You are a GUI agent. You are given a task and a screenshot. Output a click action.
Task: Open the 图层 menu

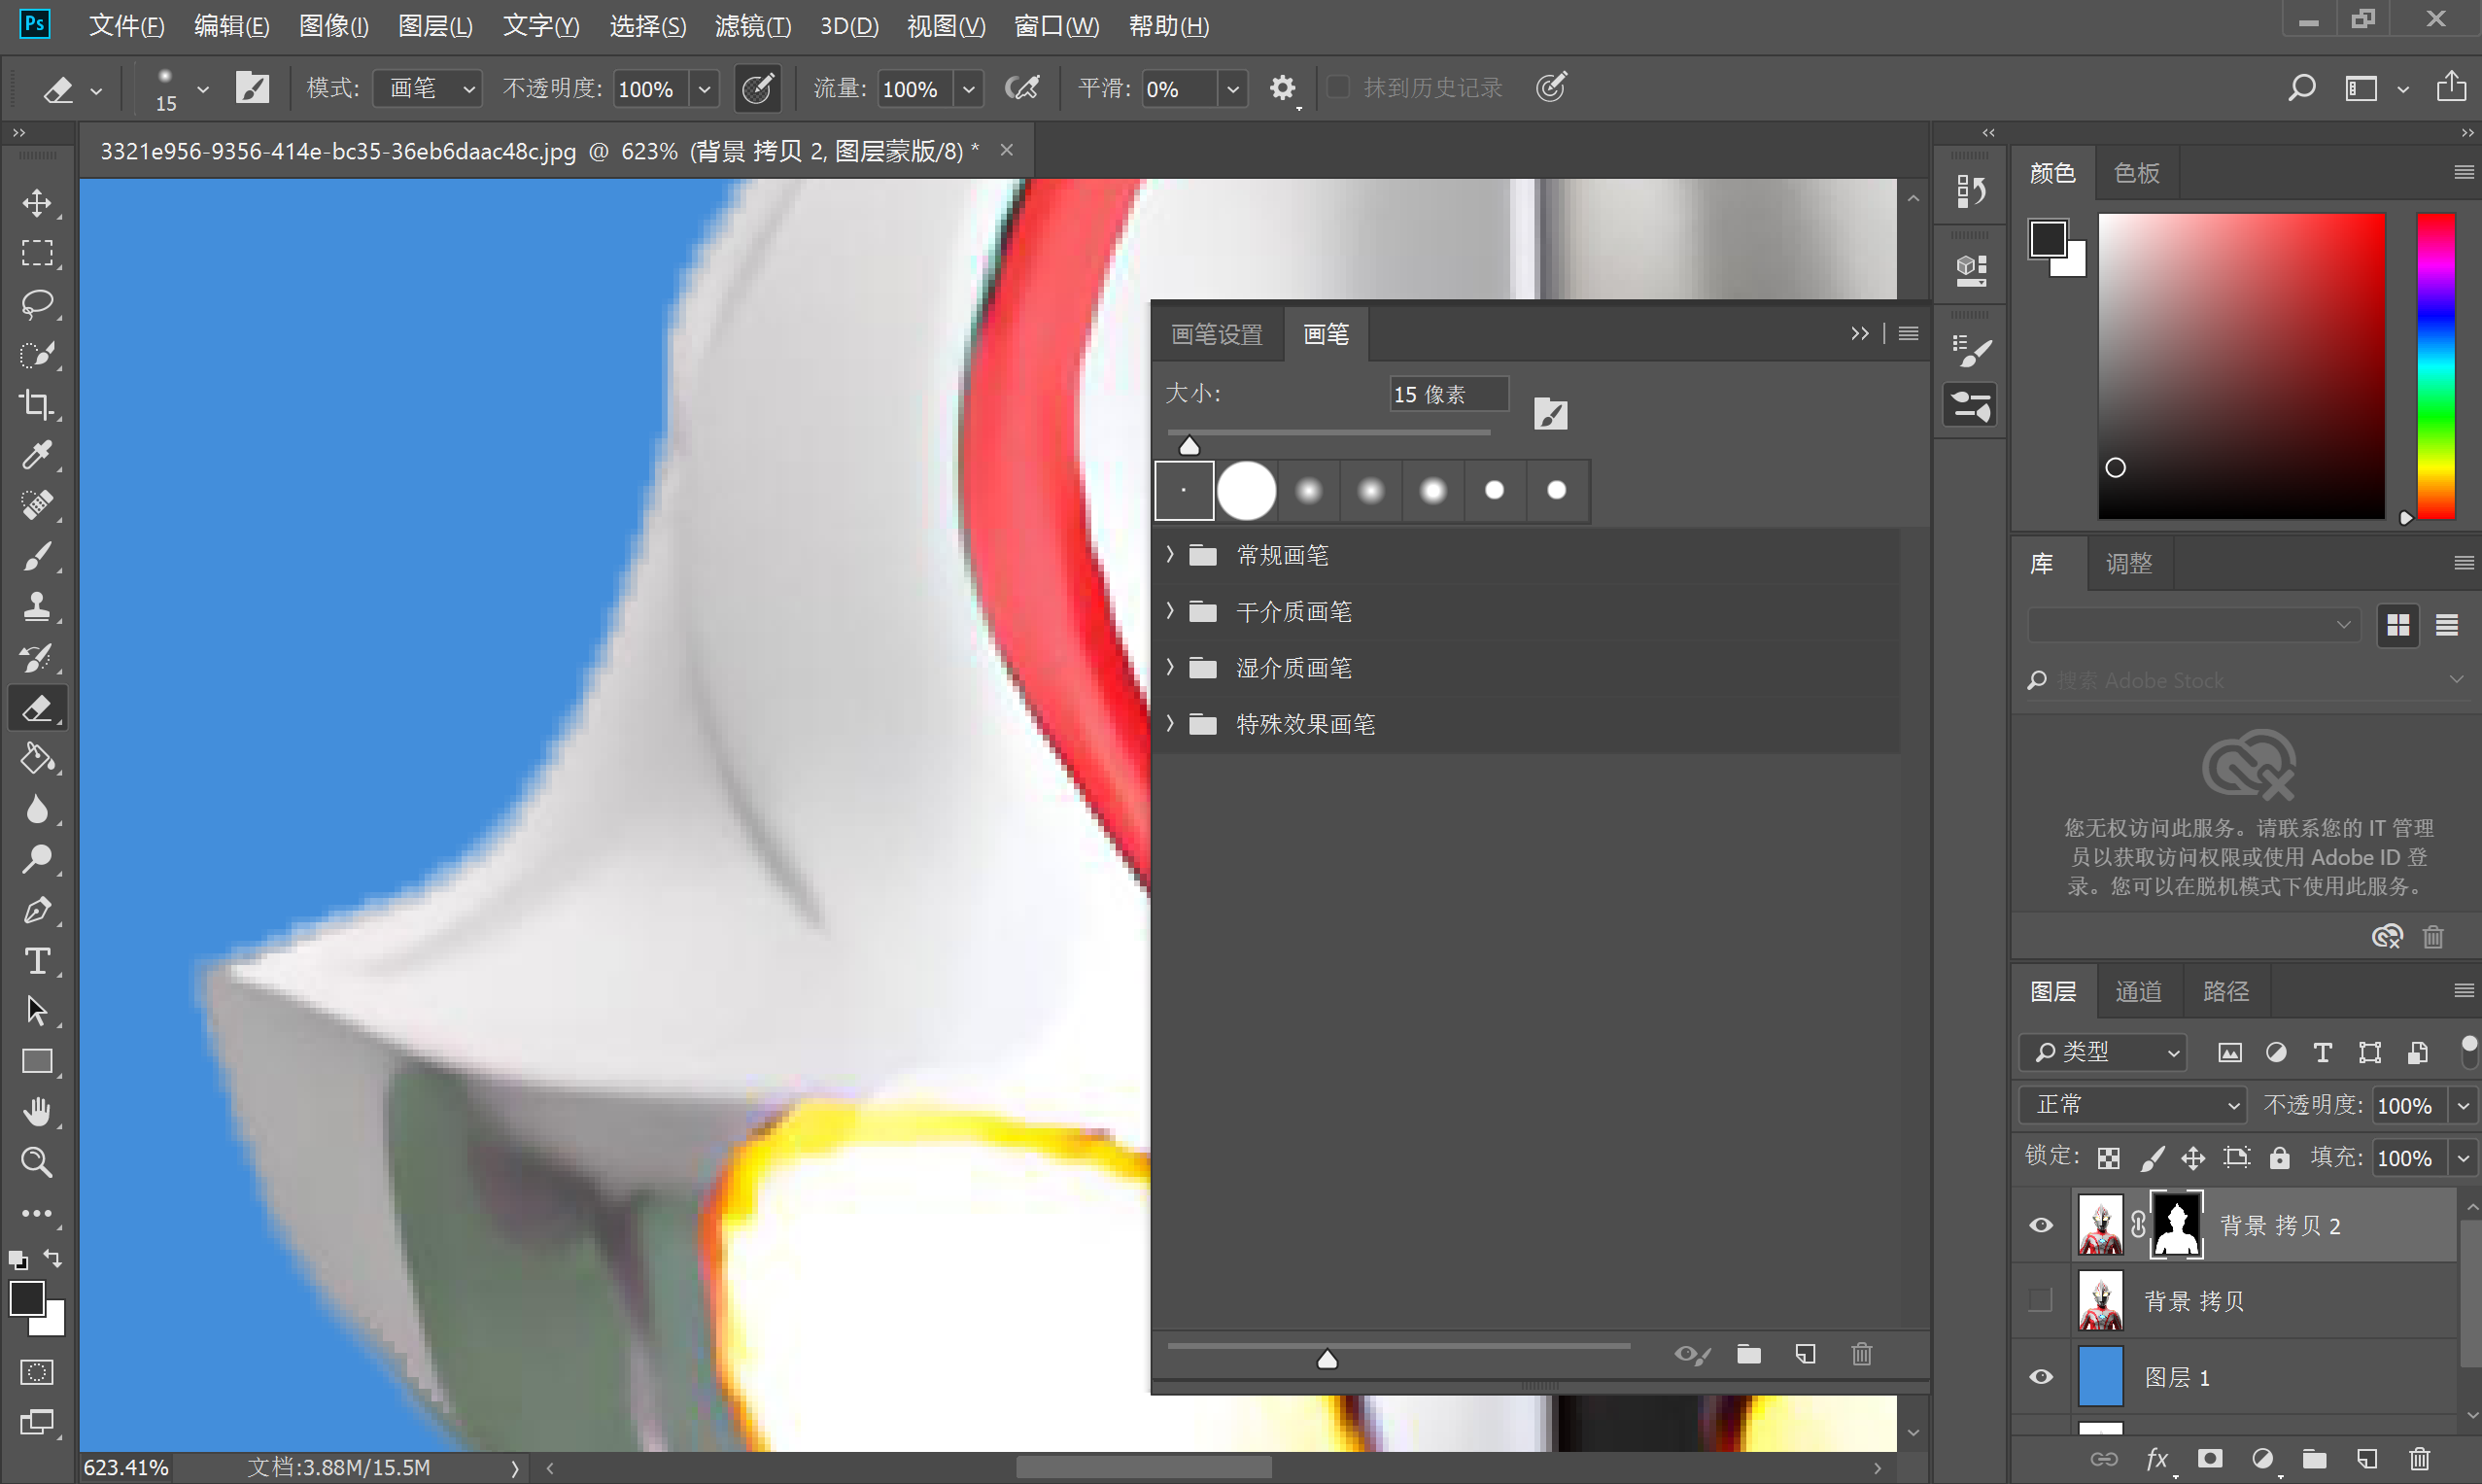tap(435, 26)
